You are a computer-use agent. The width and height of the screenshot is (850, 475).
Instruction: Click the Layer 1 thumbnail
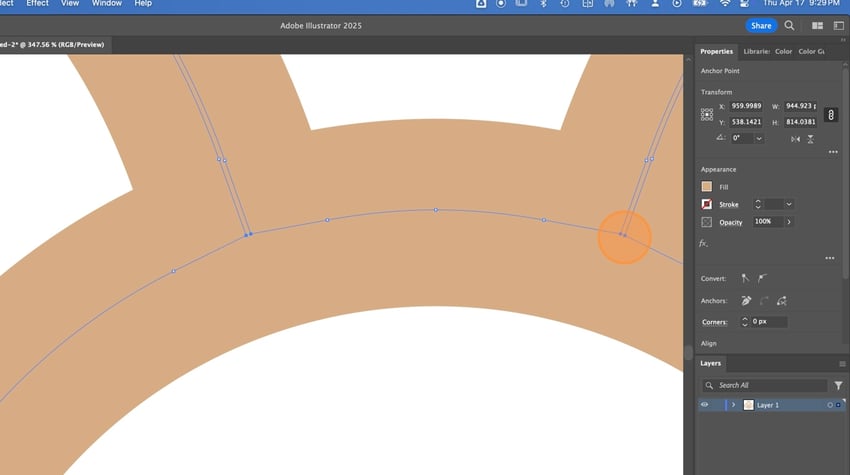pos(748,405)
